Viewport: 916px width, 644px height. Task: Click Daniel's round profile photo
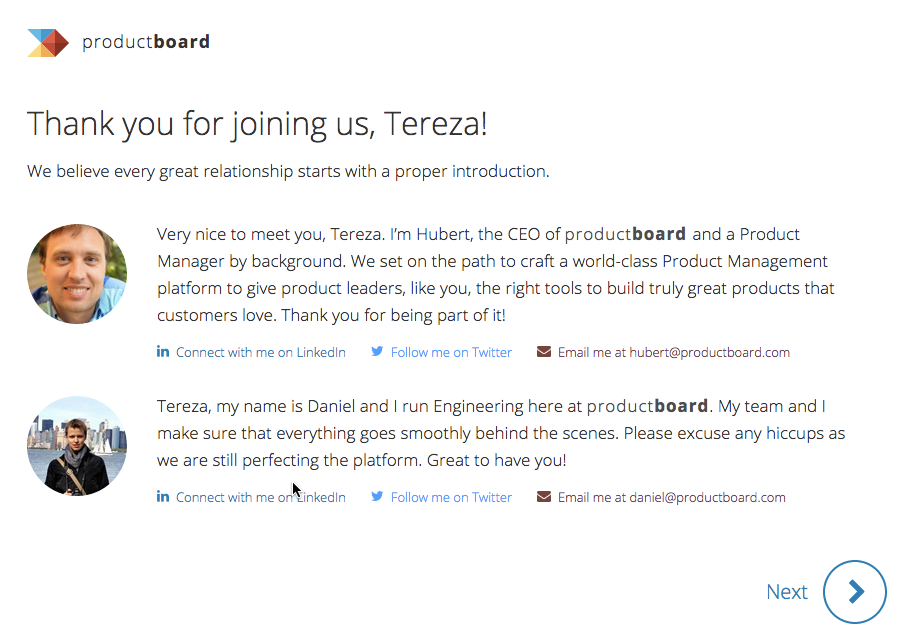pos(77,446)
